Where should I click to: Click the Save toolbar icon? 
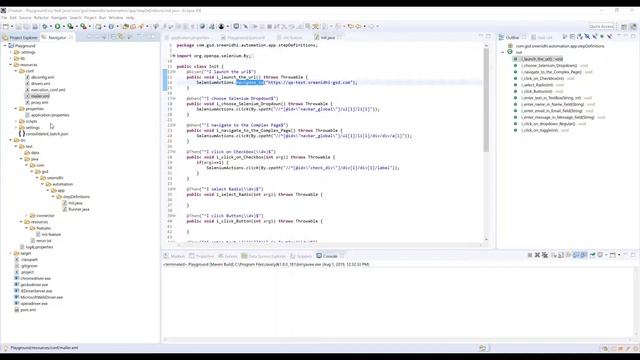pyautogui.click(x=18, y=27)
